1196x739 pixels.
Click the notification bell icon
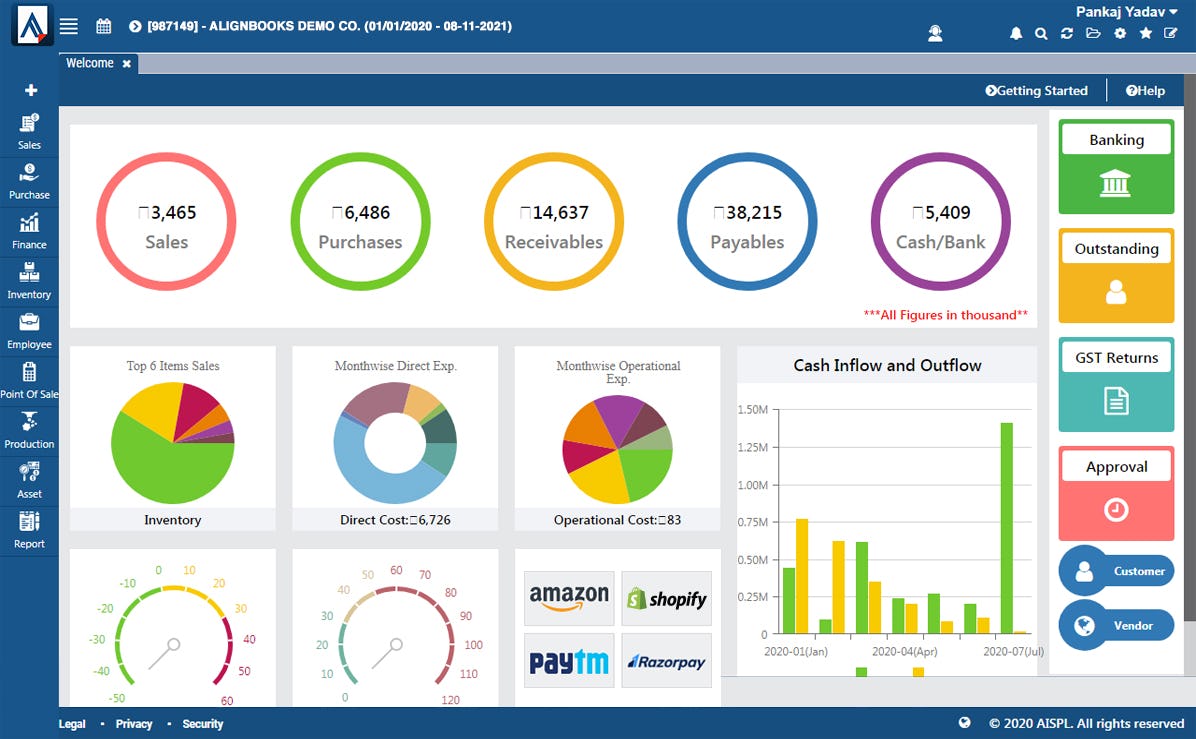pos(1016,33)
